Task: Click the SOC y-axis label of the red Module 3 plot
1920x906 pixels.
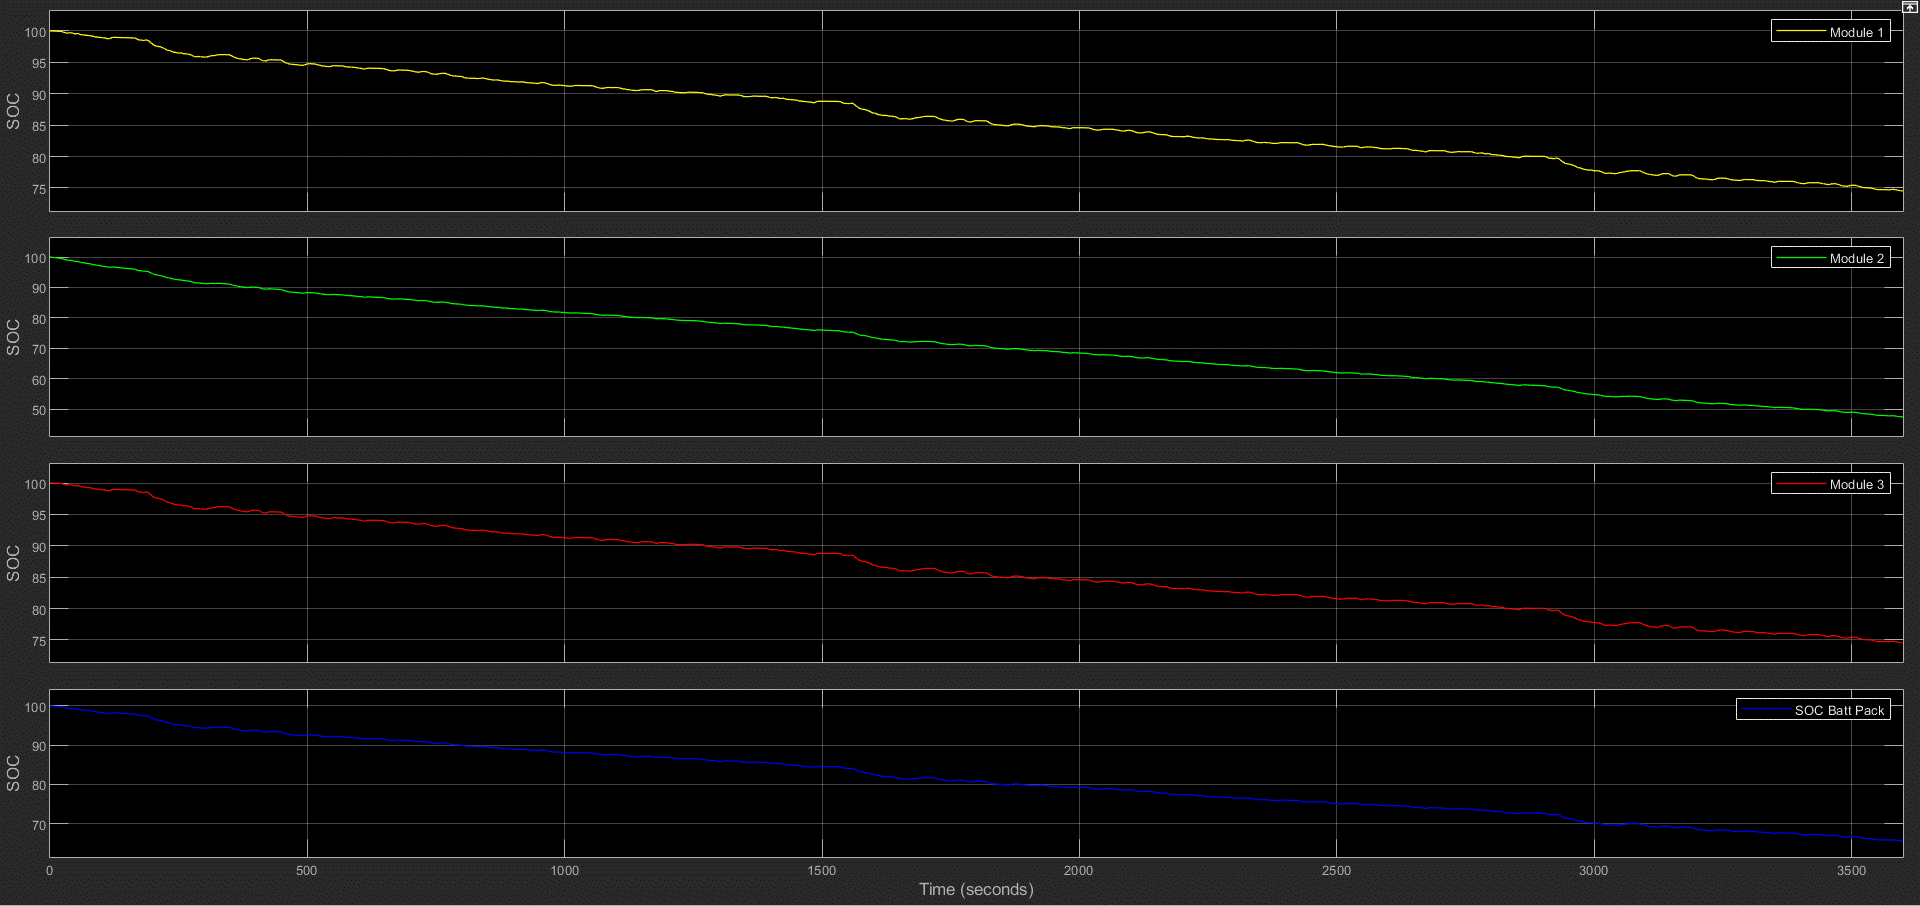Action: (x=13, y=563)
